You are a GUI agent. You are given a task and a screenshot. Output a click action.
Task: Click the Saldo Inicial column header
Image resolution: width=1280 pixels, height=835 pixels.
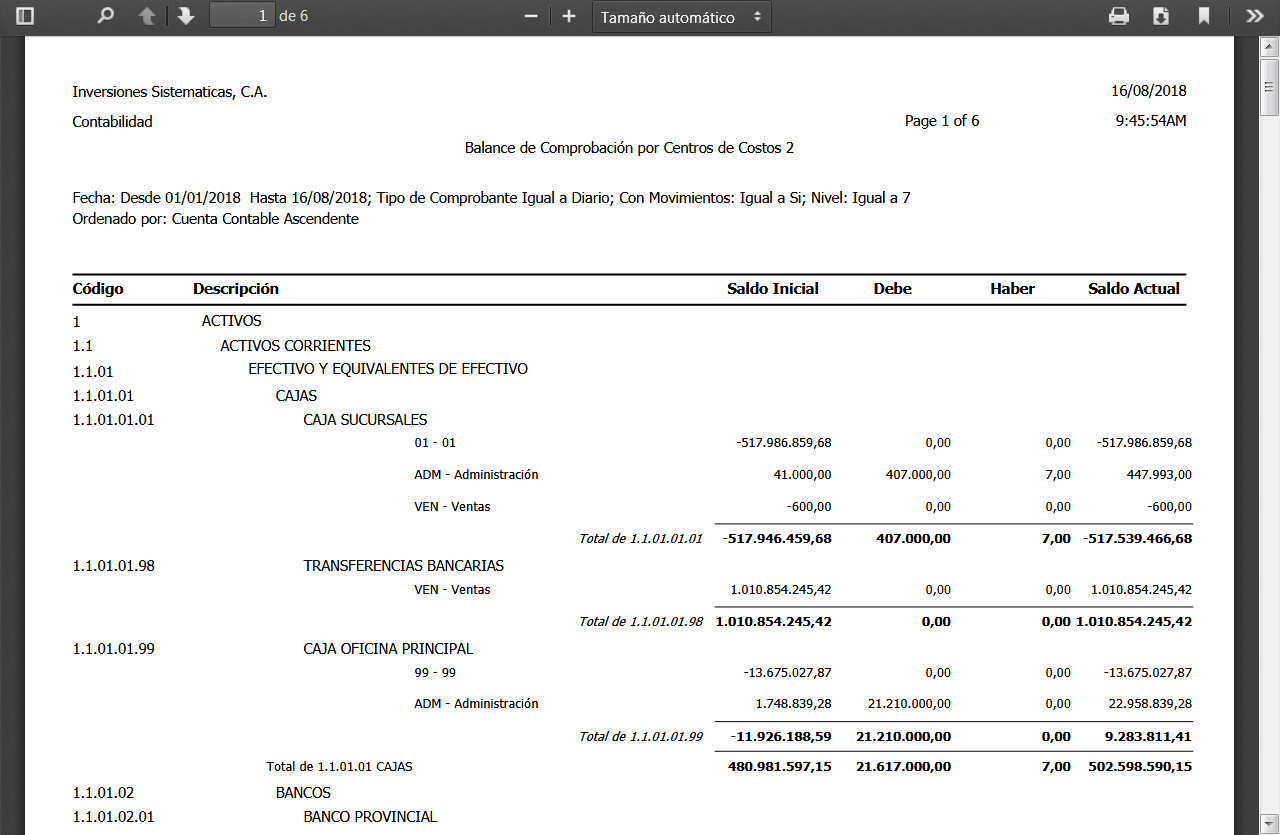pos(772,289)
